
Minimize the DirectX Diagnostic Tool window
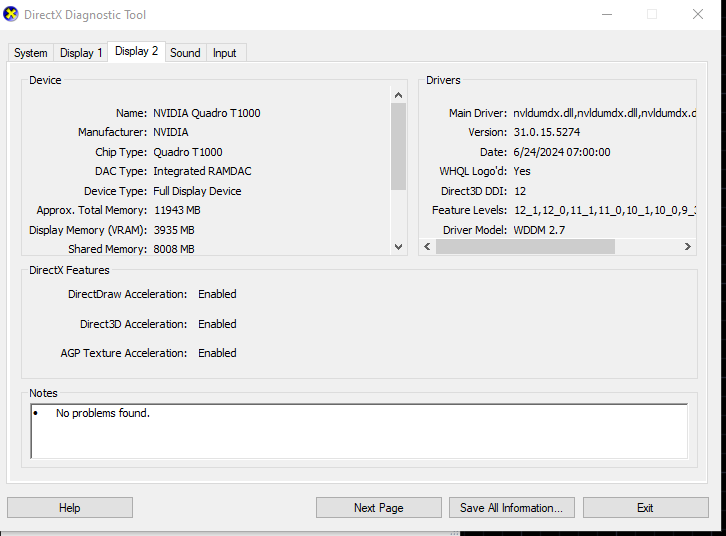point(606,14)
